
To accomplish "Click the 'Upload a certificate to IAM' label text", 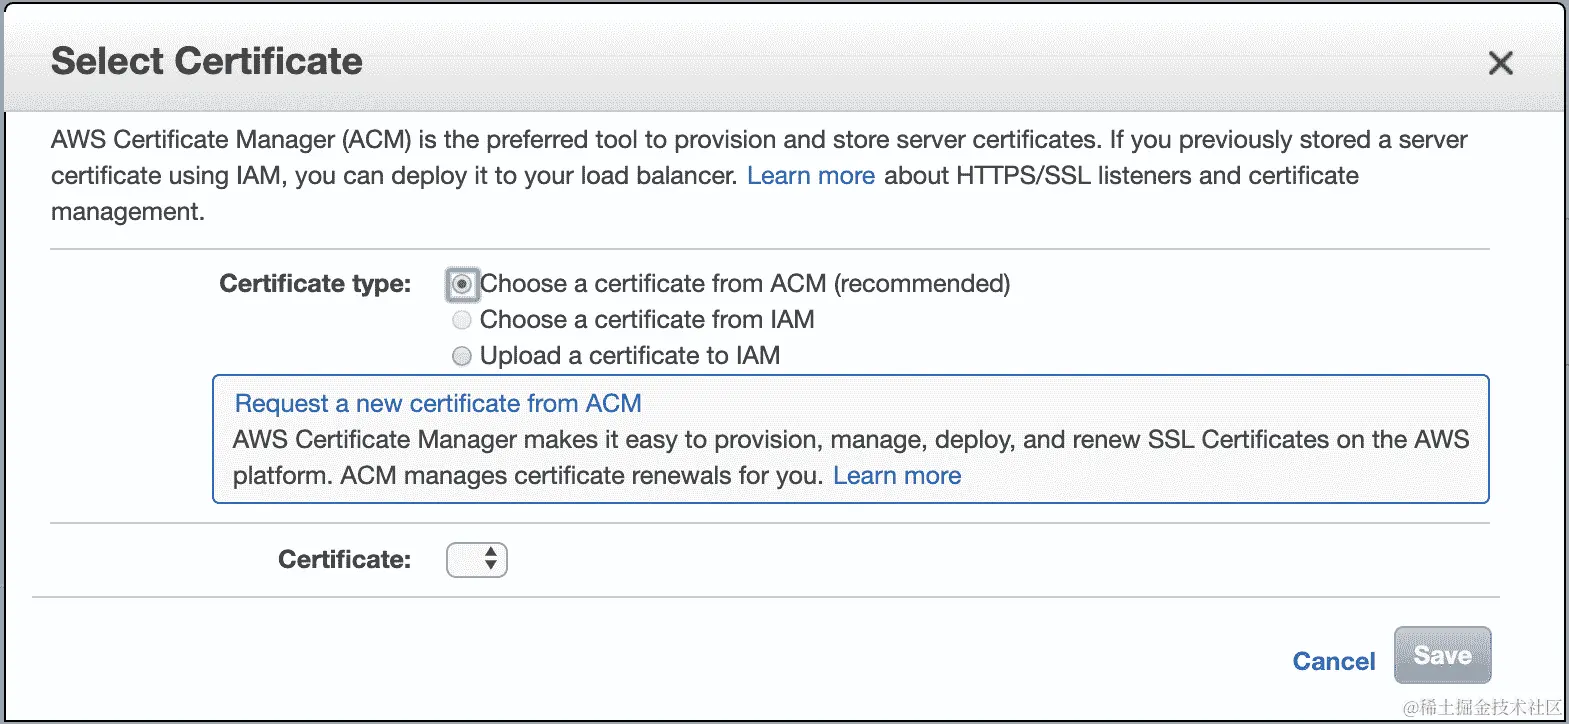I will (629, 356).
